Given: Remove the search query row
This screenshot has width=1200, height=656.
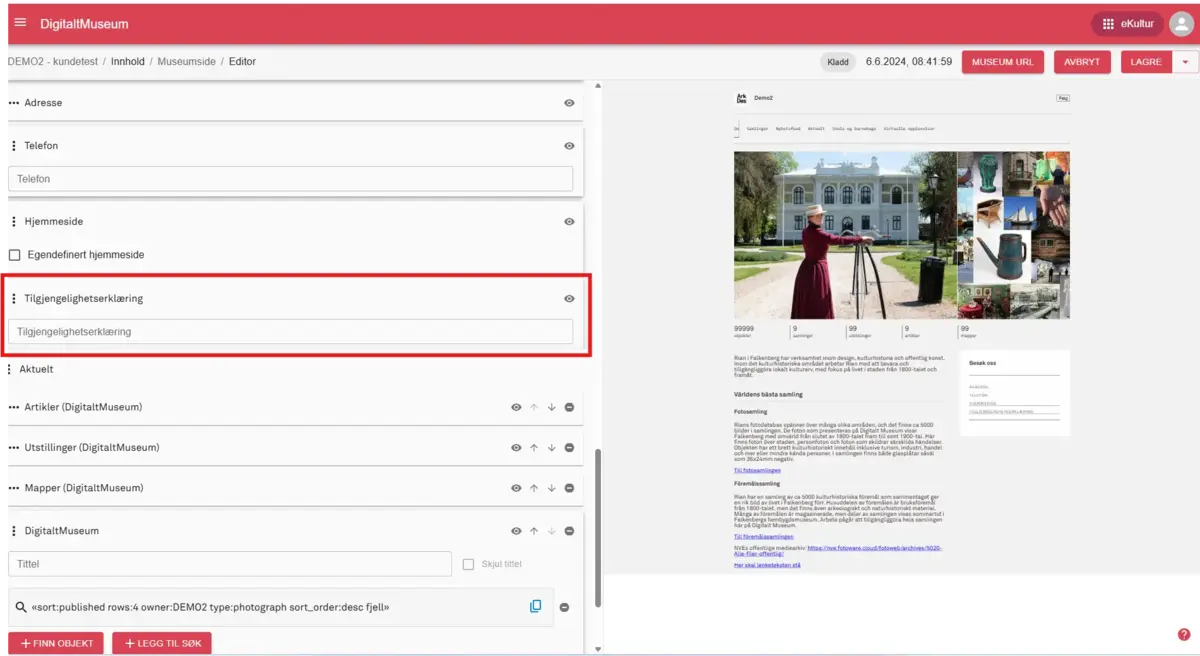Looking at the screenshot, I should pos(564,607).
